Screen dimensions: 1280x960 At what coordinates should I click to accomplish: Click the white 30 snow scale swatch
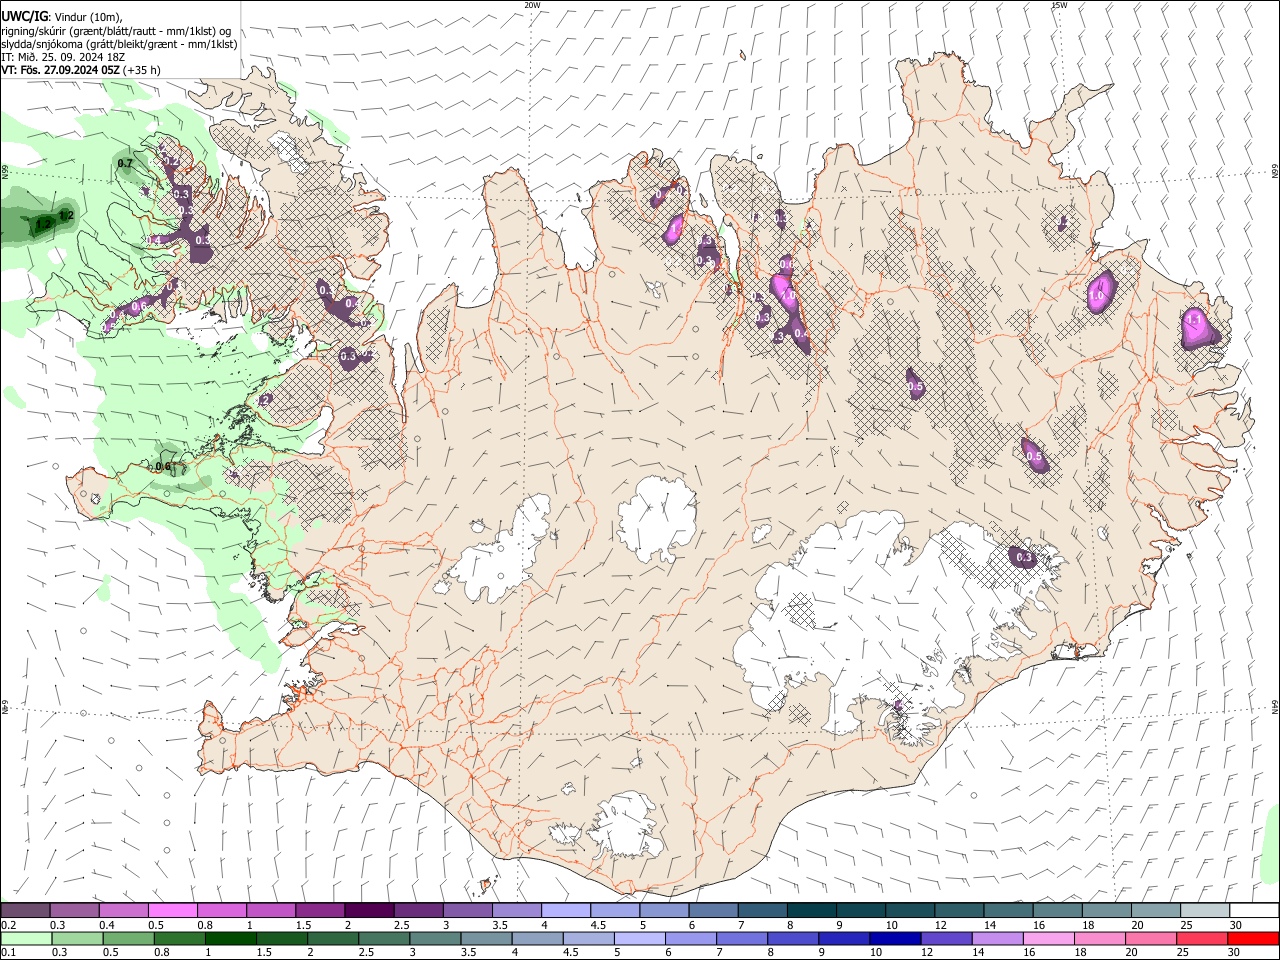[1254, 910]
